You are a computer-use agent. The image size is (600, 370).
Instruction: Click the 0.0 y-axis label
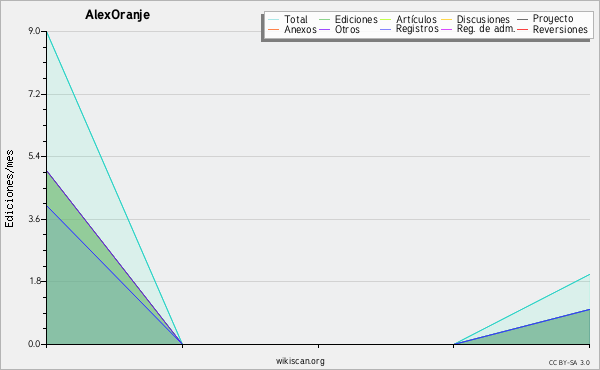click(34, 344)
